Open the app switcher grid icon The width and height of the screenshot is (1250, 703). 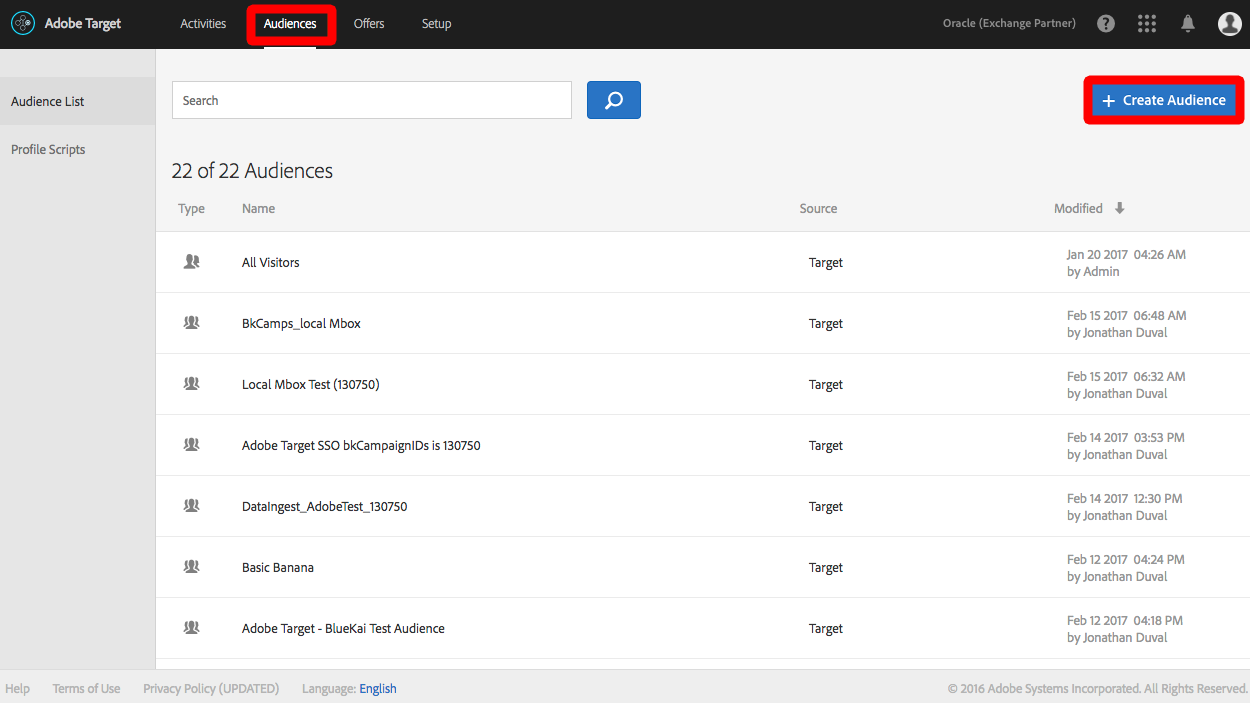(x=1147, y=23)
